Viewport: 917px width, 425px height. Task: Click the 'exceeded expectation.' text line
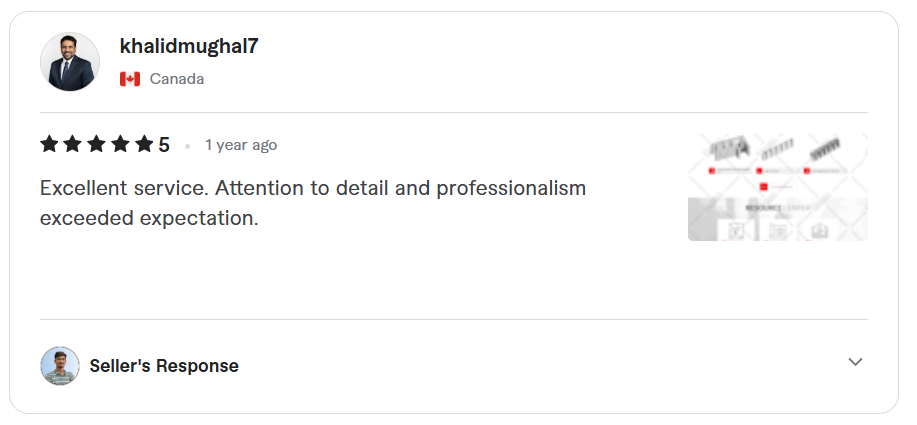149,217
